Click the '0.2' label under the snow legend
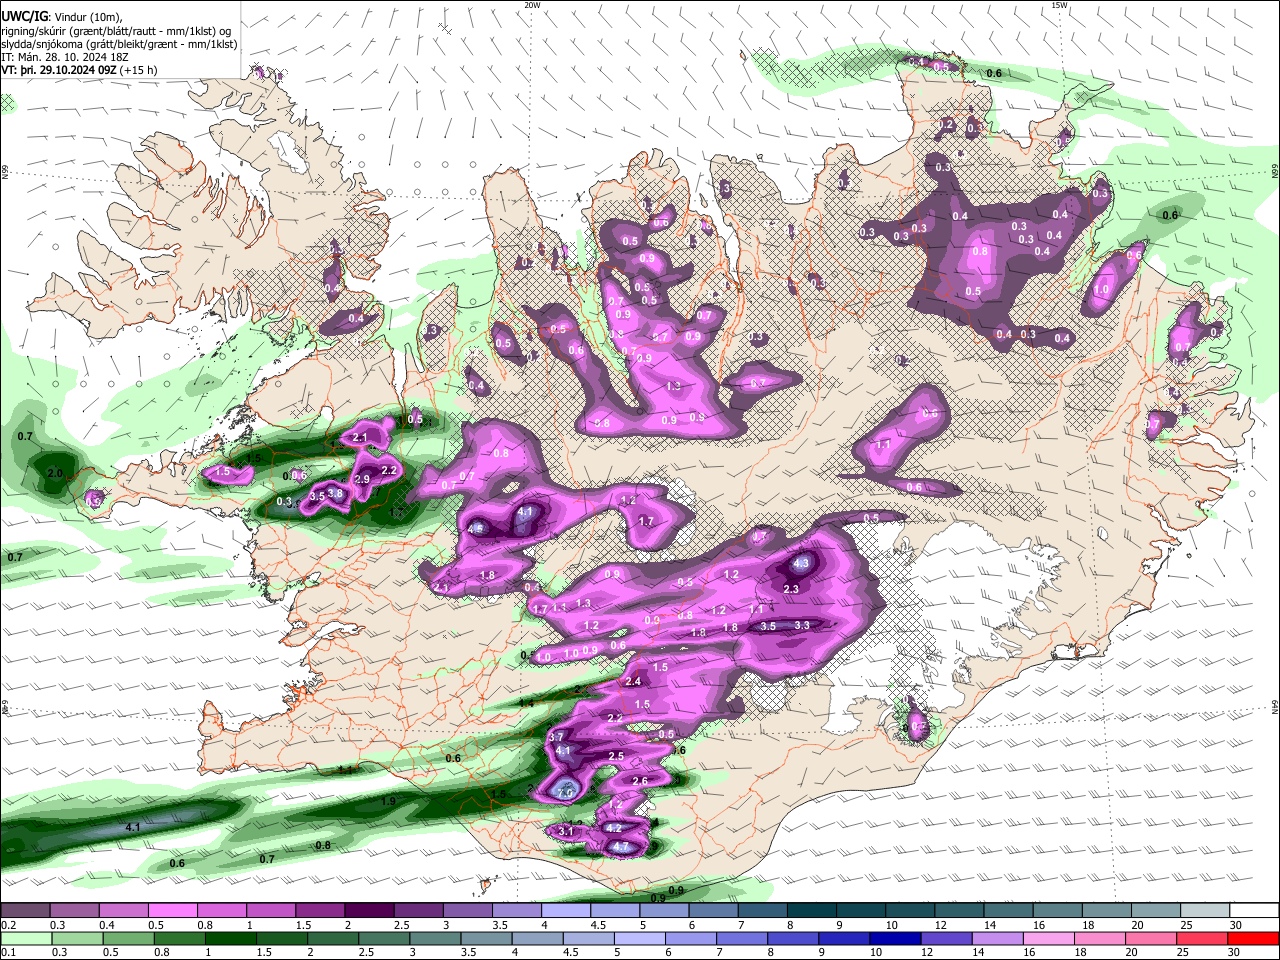This screenshot has height=960, width=1280. (x=8, y=925)
